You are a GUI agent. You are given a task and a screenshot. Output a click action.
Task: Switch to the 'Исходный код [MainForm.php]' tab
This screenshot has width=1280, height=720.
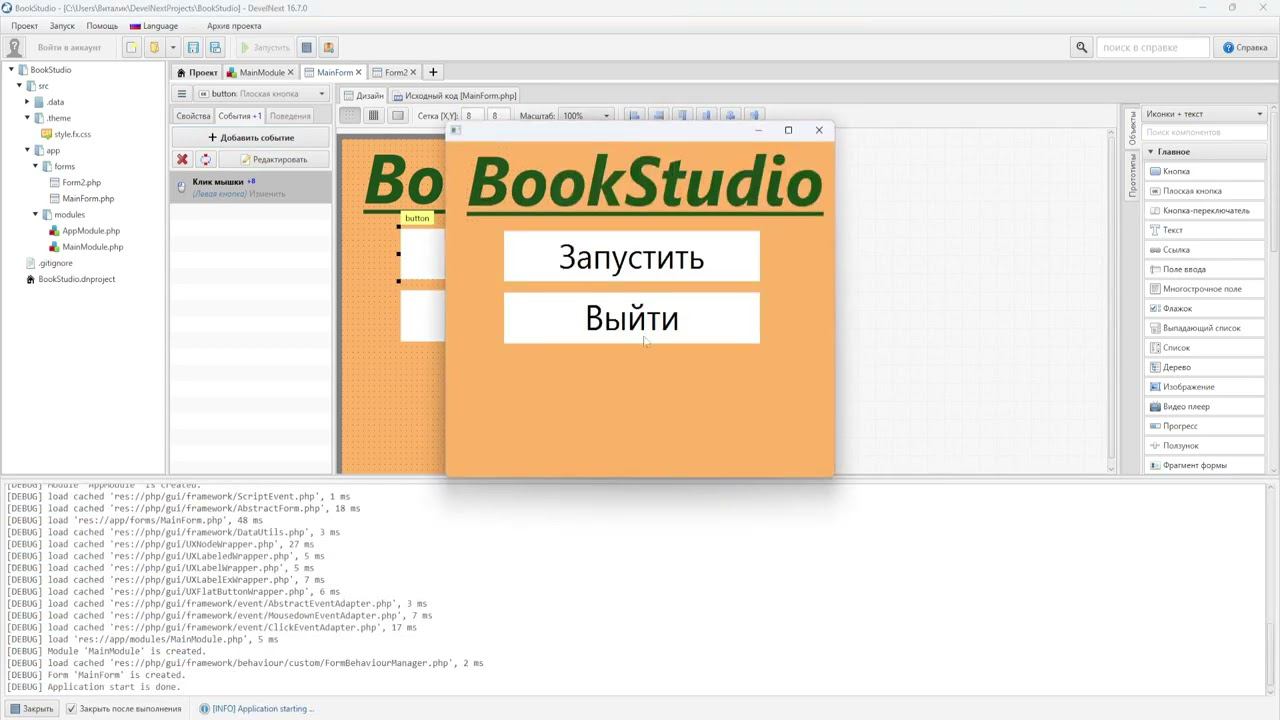[x=455, y=96]
